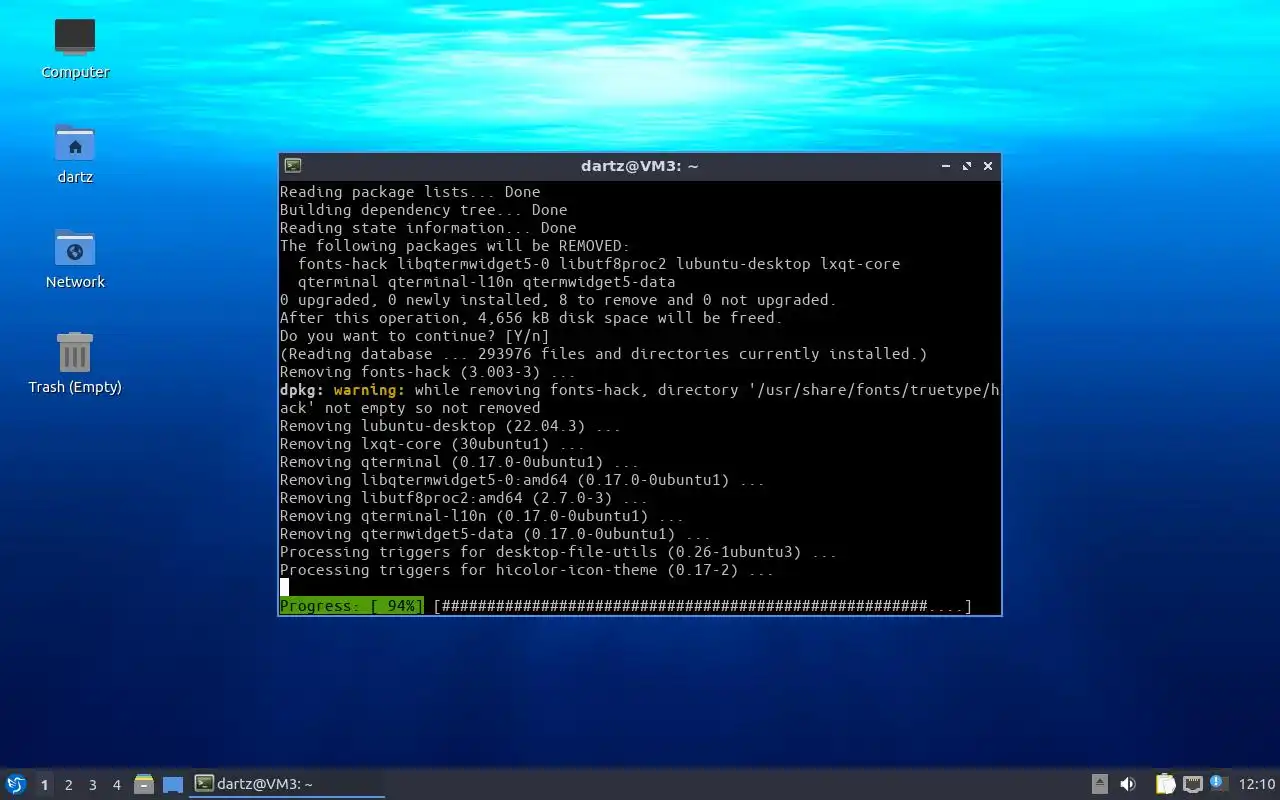Click 'Building dependency tree... Done' line
1280x800 pixels.
[423, 210]
